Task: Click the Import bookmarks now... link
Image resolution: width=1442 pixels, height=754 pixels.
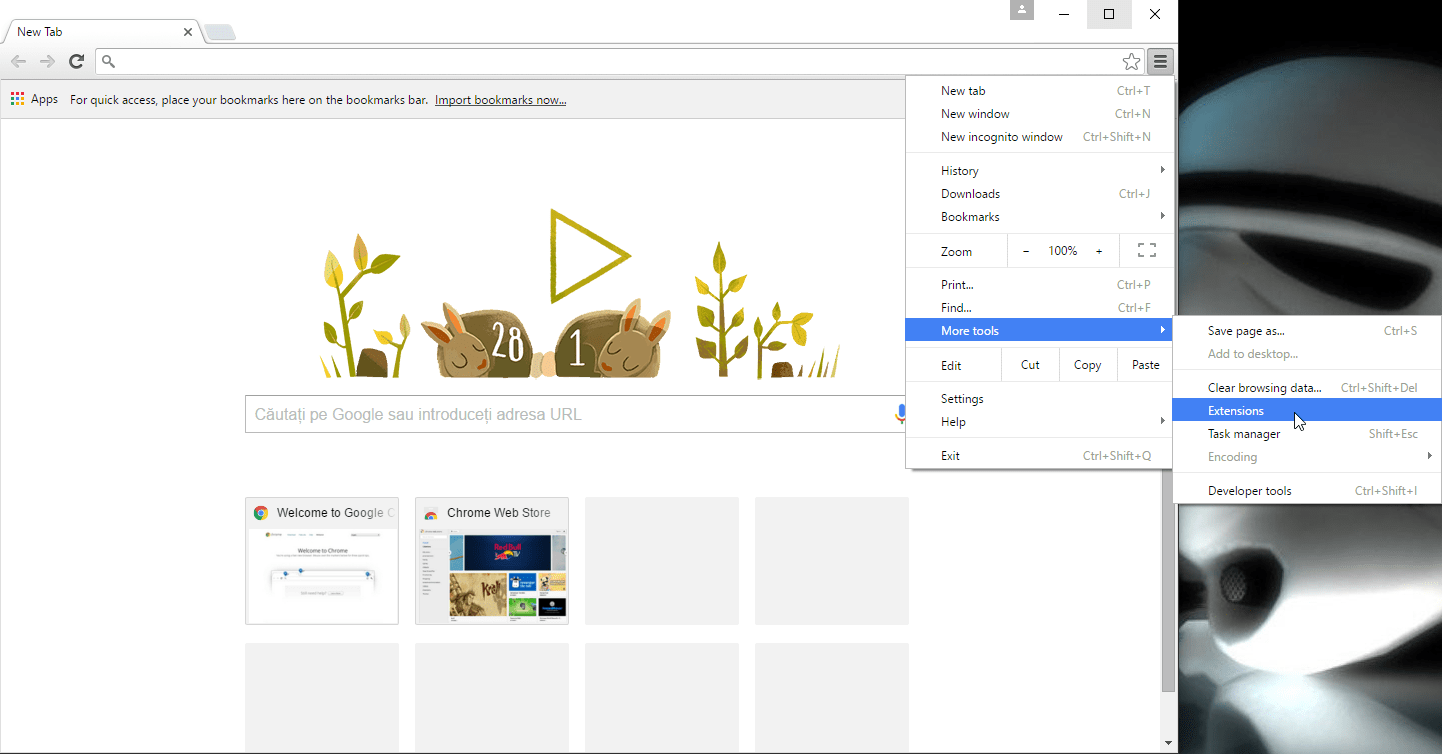Action: [500, 100]
